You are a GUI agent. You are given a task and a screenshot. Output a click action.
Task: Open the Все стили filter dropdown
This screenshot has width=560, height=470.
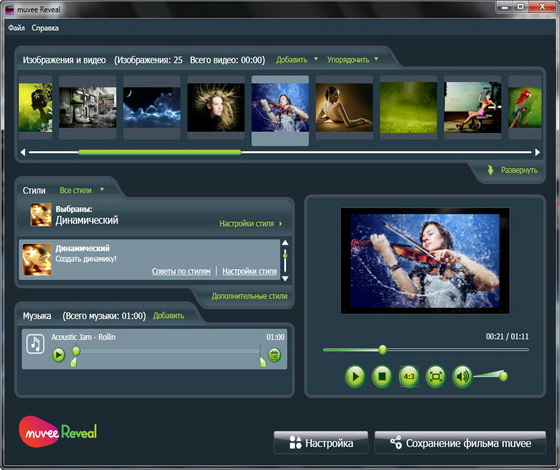81,190
